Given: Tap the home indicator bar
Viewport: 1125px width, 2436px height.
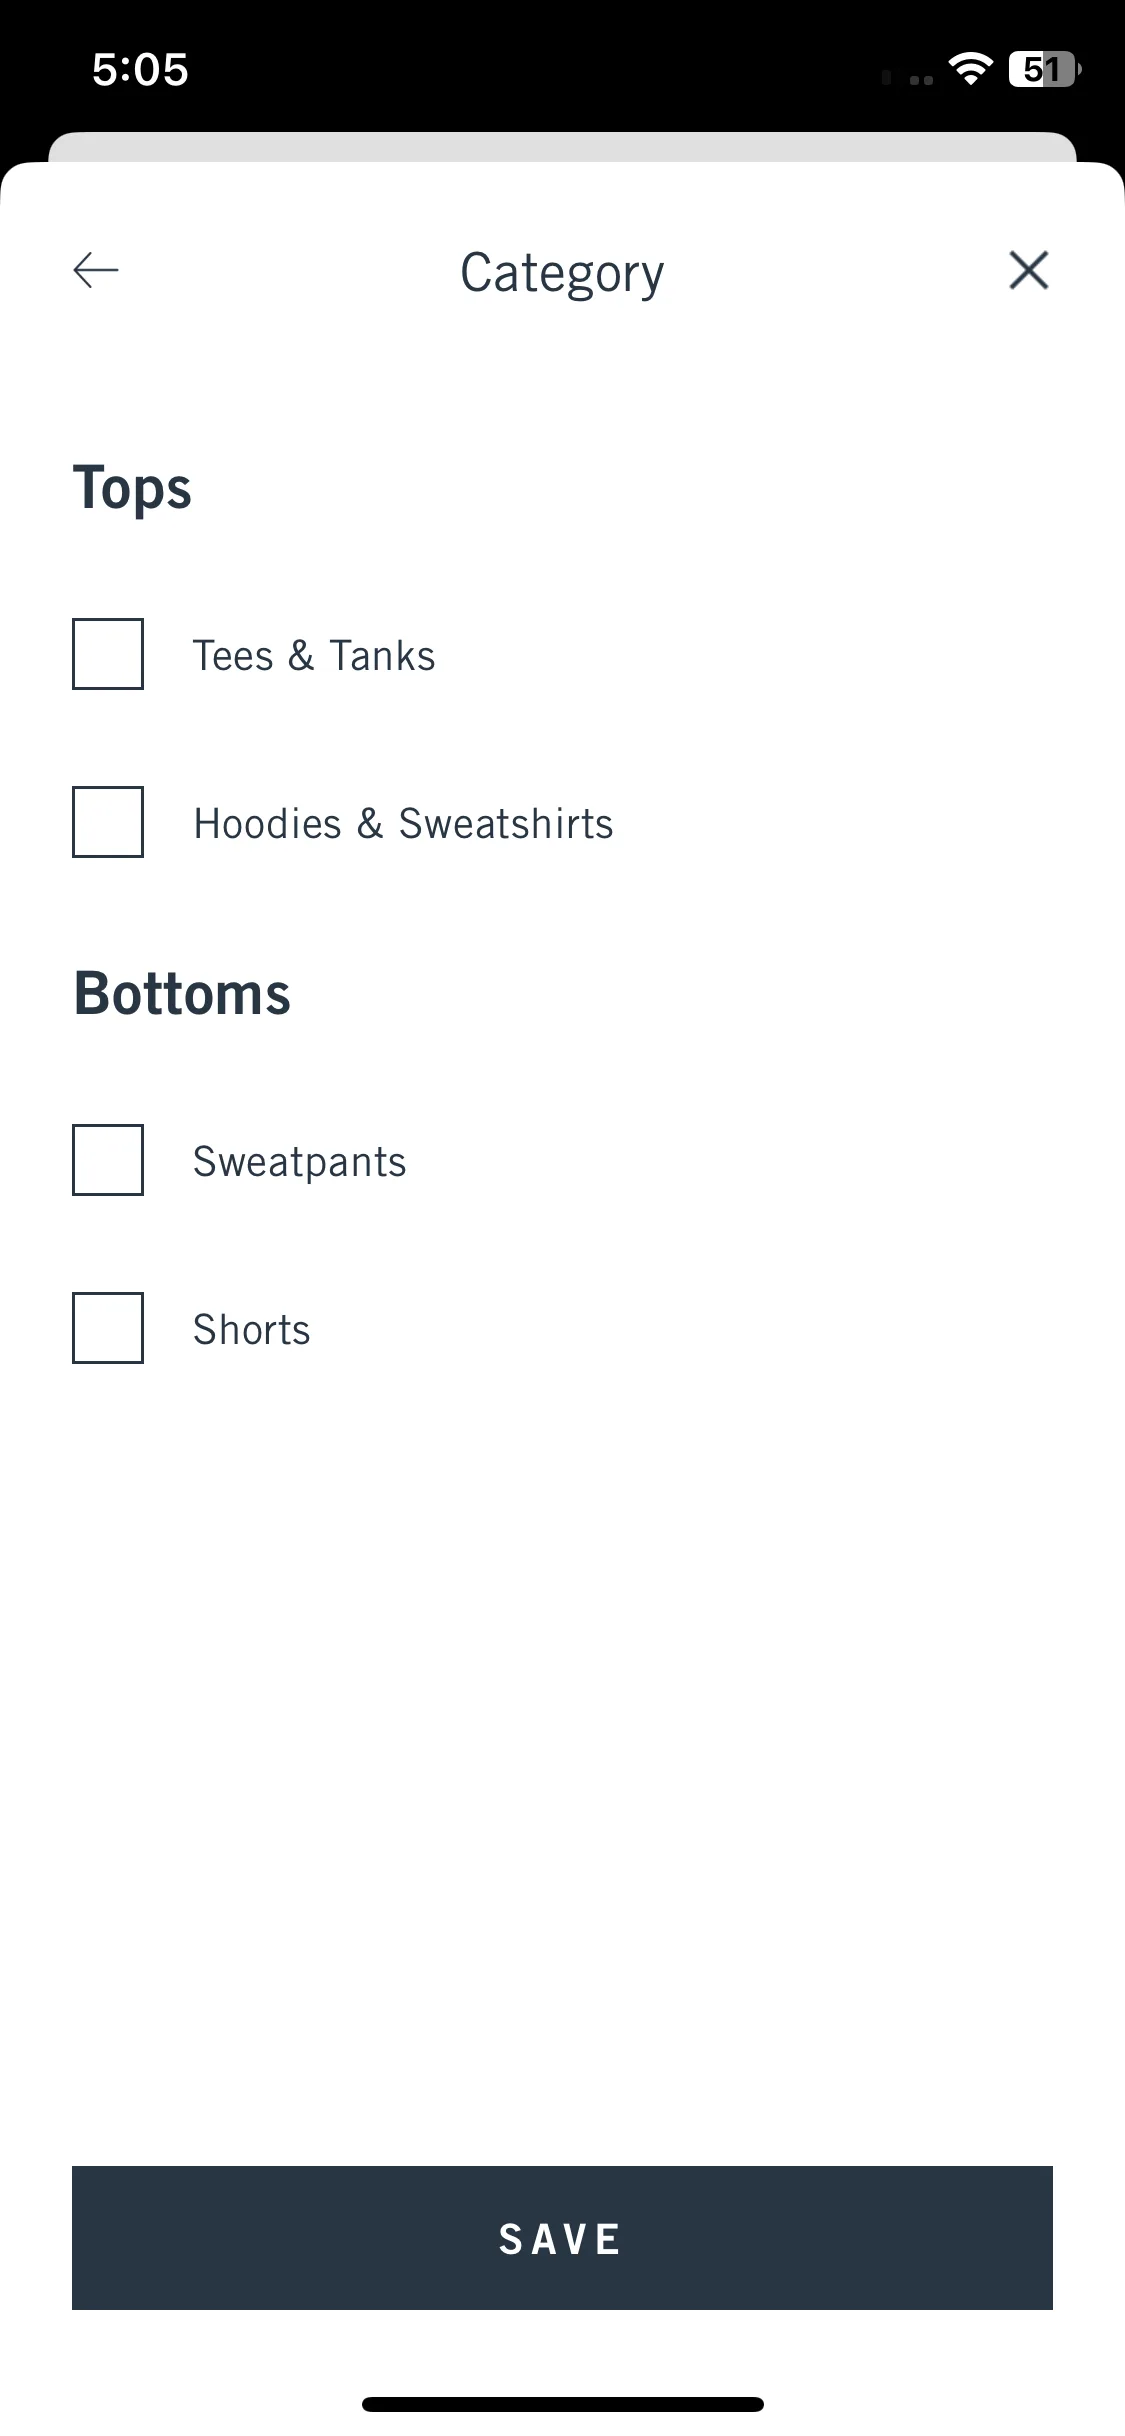Looking at the screenshot, I should 562,2404.
